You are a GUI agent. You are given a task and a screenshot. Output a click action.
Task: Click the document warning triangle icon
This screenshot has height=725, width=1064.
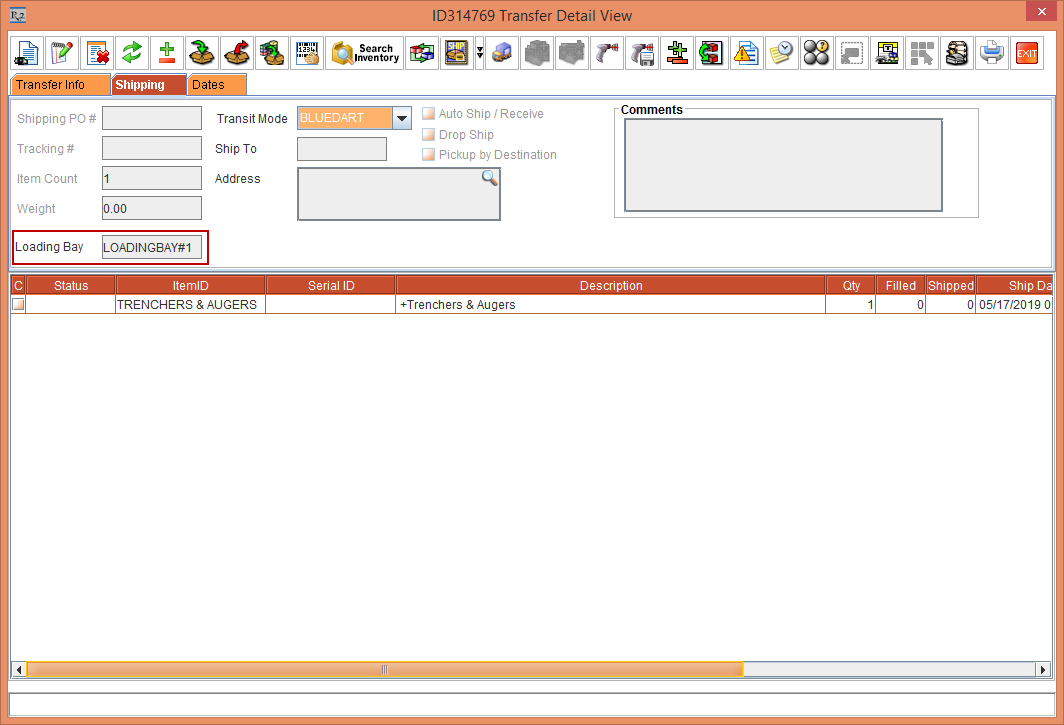(x=746, y=53)
